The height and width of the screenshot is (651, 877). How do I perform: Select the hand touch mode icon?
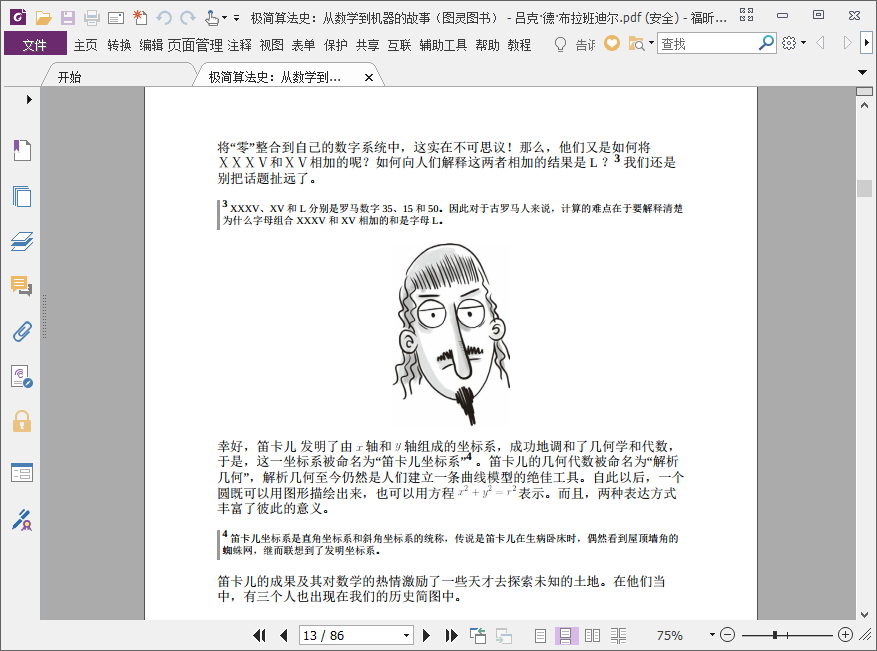pyautogui.click(x=211, y=18)
